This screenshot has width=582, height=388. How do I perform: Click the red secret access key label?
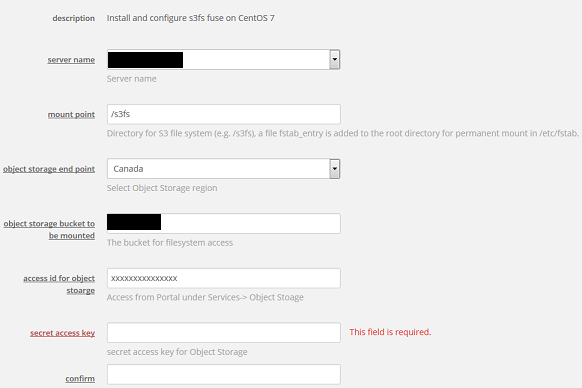(x=62, y=333)
